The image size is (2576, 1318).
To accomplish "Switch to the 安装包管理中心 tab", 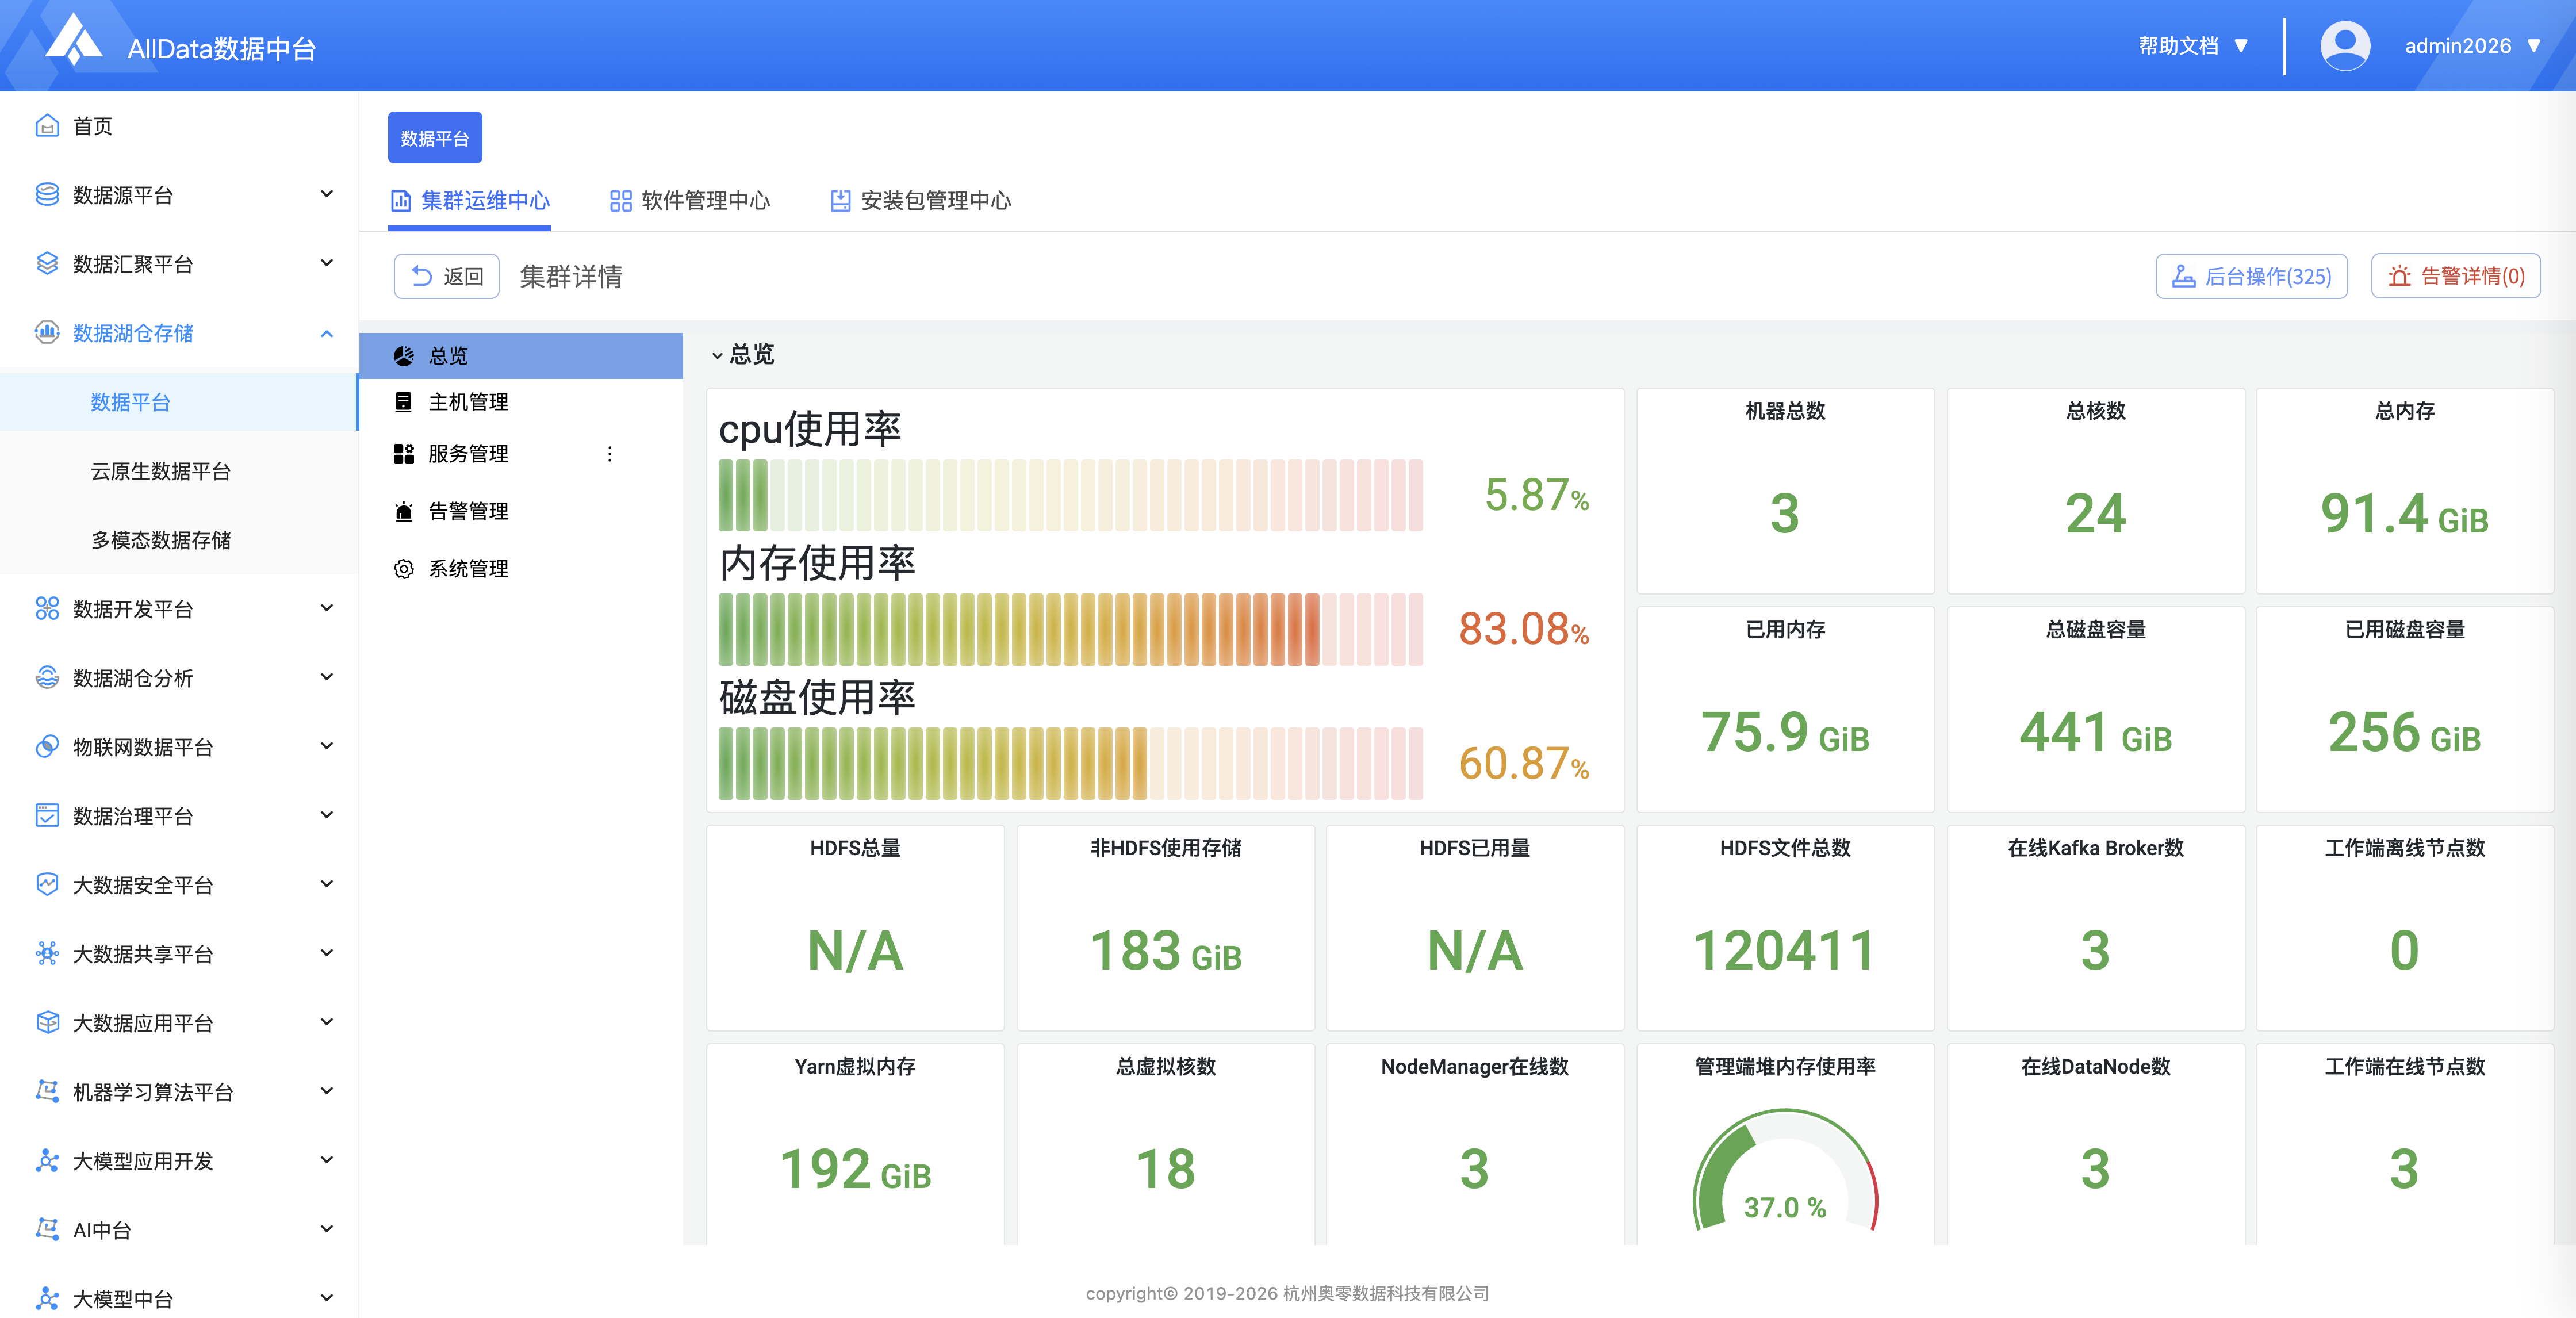I will click(921, 201).
